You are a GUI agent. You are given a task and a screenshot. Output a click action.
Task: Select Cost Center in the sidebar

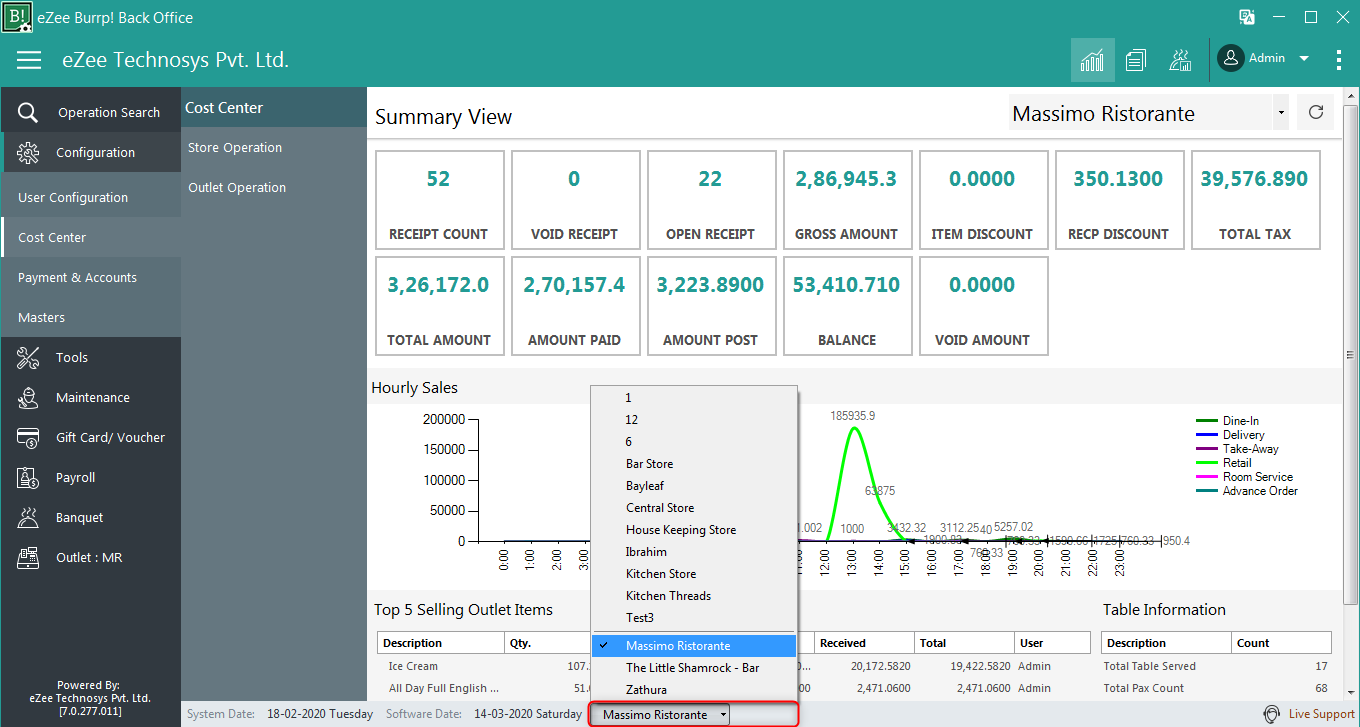[90, 237]
